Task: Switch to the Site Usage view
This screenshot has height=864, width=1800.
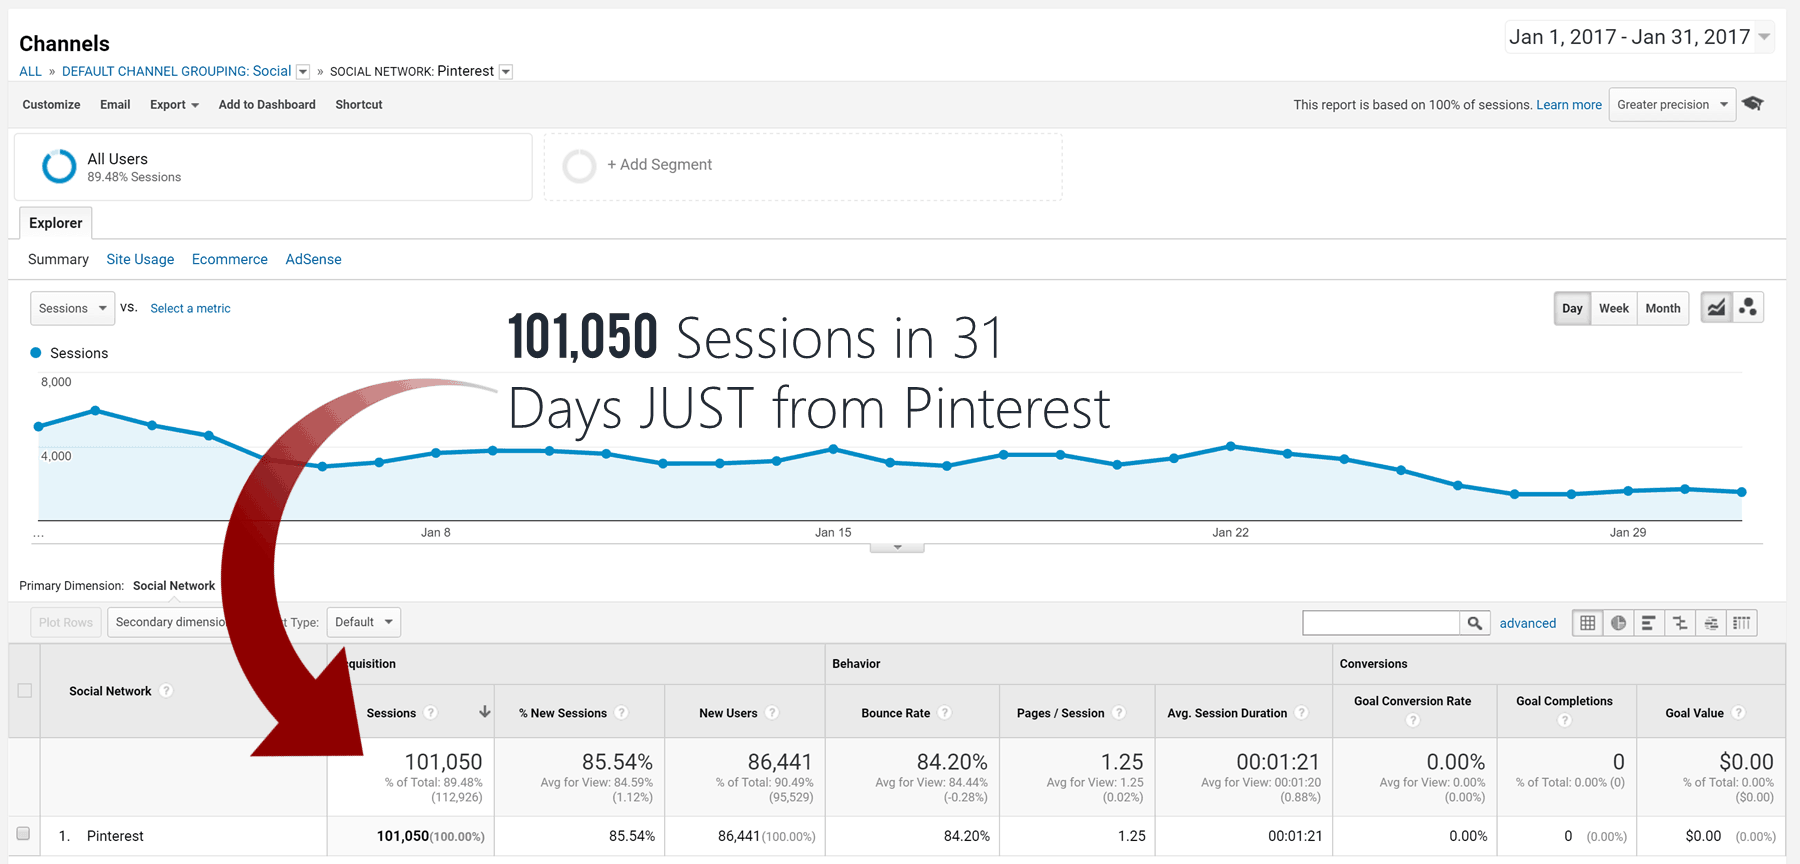Action: 140,259
